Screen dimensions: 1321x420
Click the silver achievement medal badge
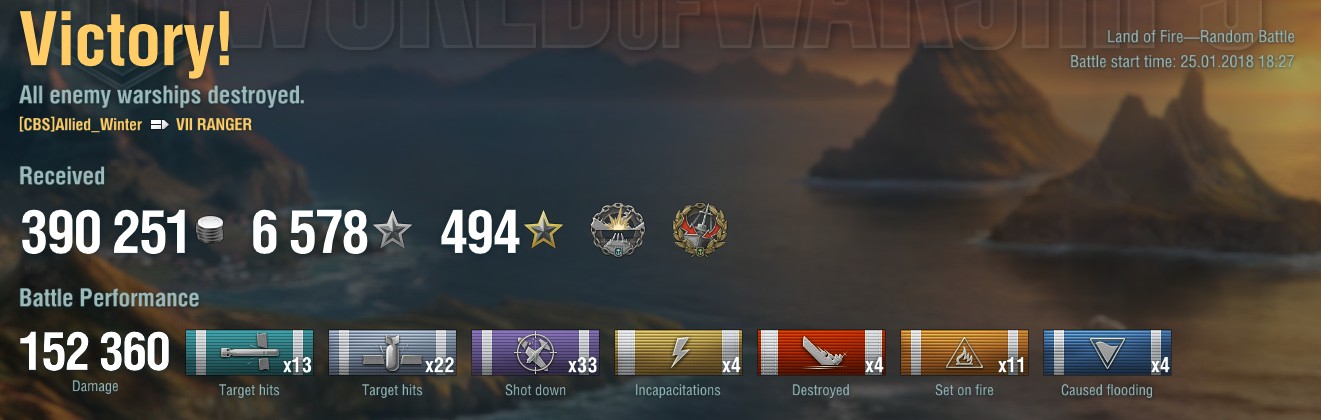pyautogui.click(x=618, y=230)
